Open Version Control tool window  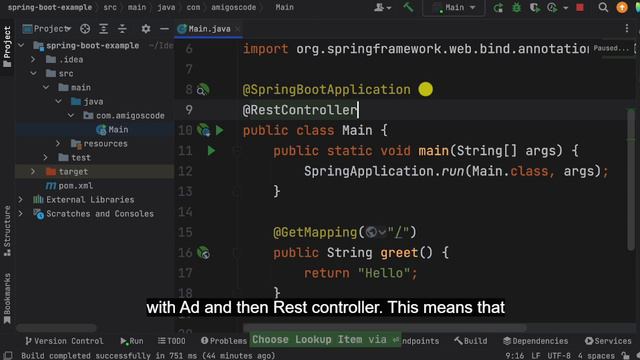64,341
